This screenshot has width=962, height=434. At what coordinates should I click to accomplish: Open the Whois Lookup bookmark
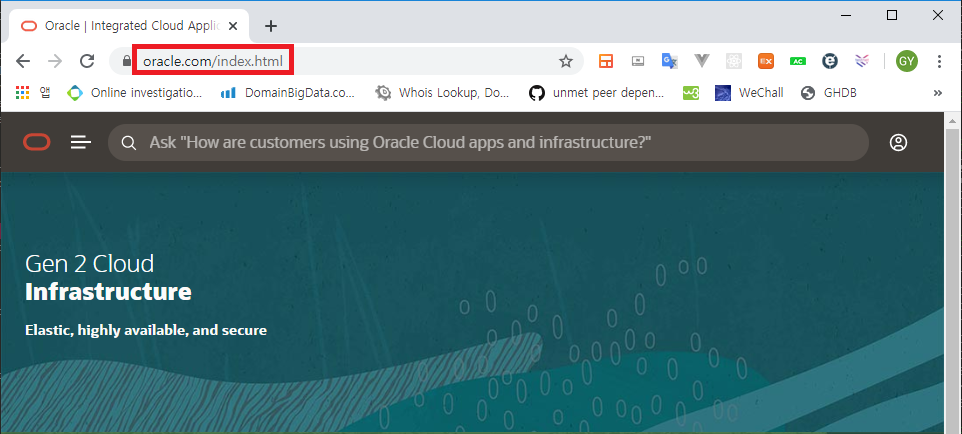click(442, 93)
